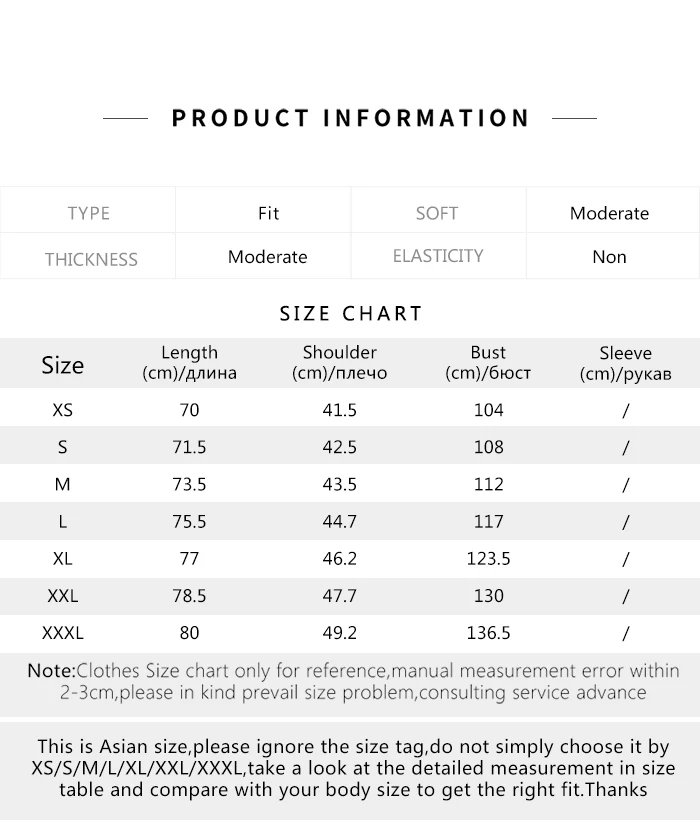Click the XL bust value 123.5

coord(488,558)
